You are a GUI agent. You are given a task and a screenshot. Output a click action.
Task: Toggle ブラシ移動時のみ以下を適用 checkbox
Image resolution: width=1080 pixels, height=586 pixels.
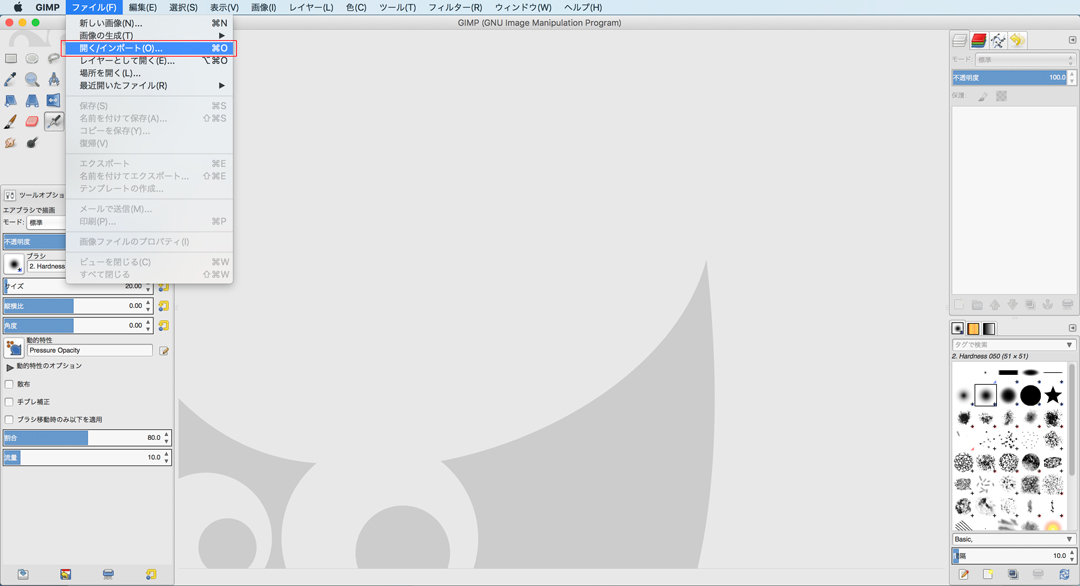(x=10, y=420)
